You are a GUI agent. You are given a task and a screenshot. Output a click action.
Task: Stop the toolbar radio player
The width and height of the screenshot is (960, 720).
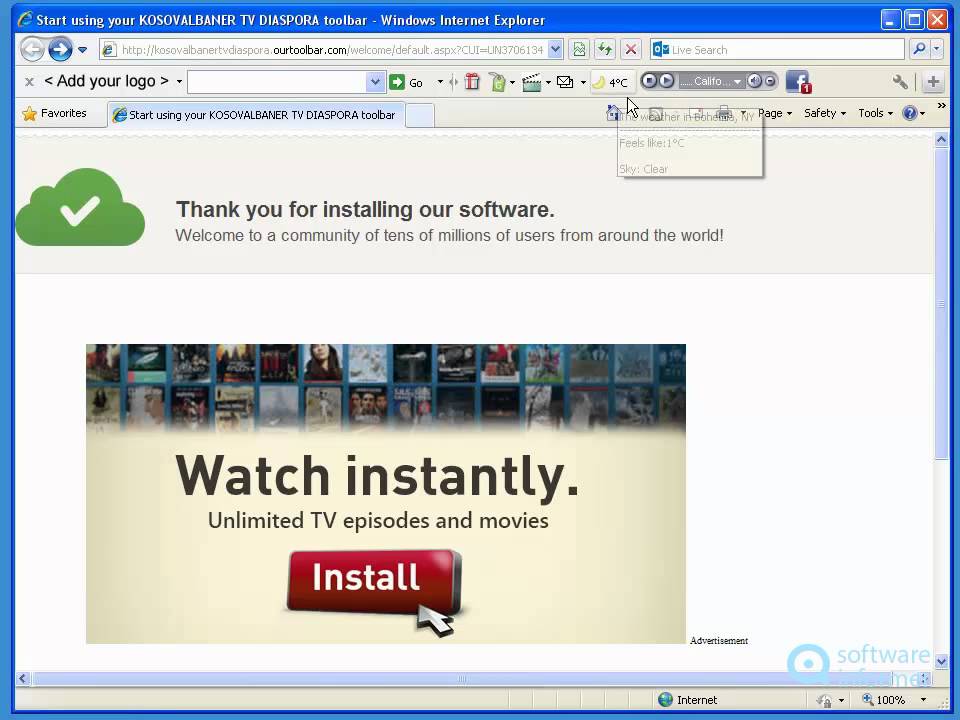(650, 81)
